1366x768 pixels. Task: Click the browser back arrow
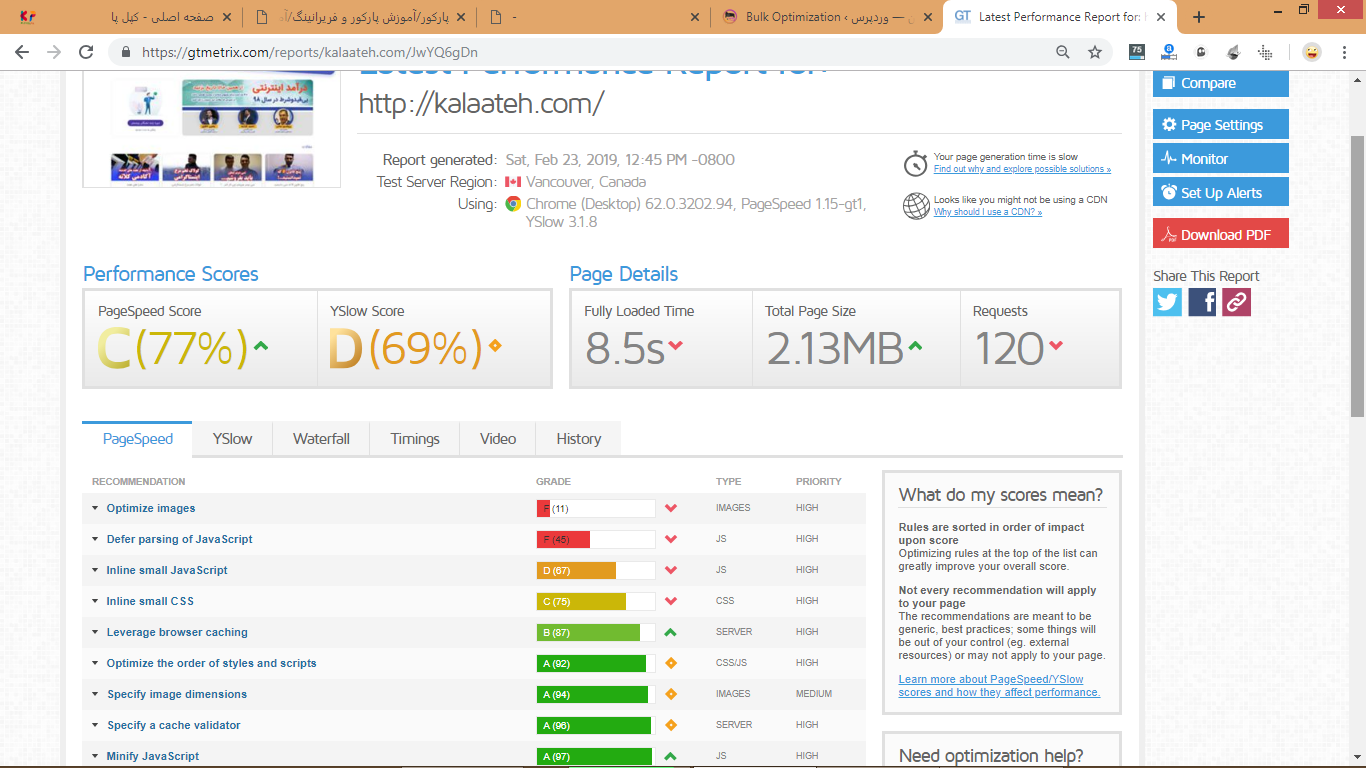(x=22, y=52)
